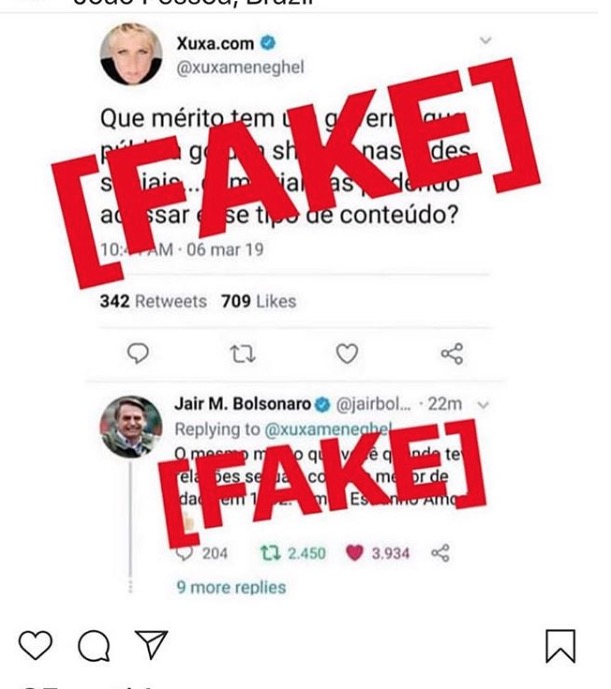This screenshot has width=611, height=689.
Task: Open Xuxa.com profile picture
Action: (x=131, y=54)
